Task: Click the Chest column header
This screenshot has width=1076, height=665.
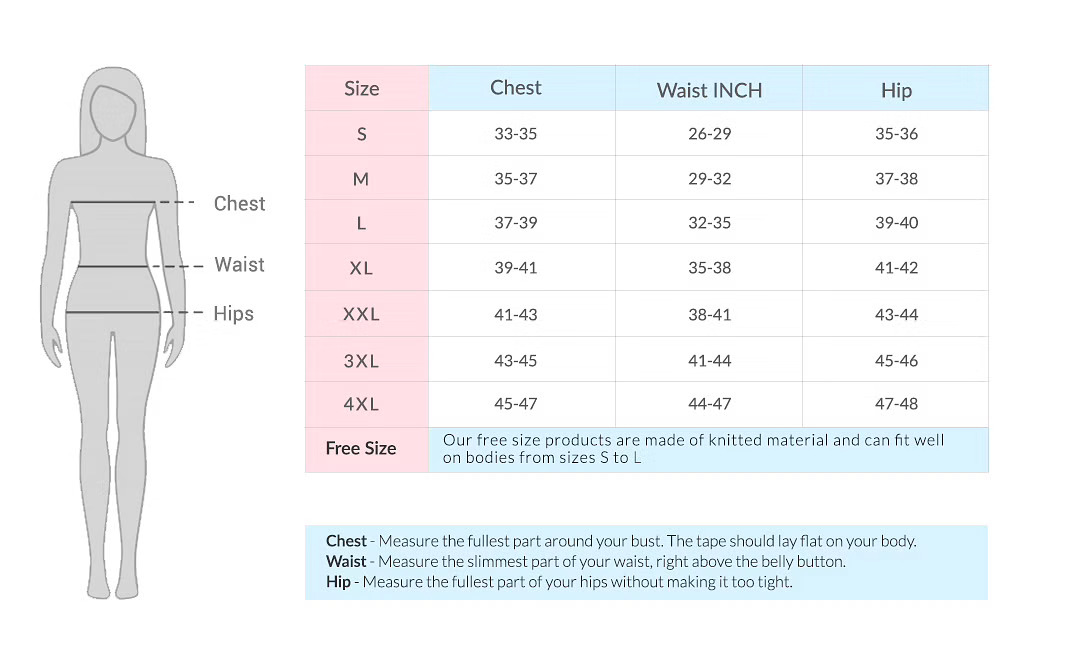Action: [516, 88]
